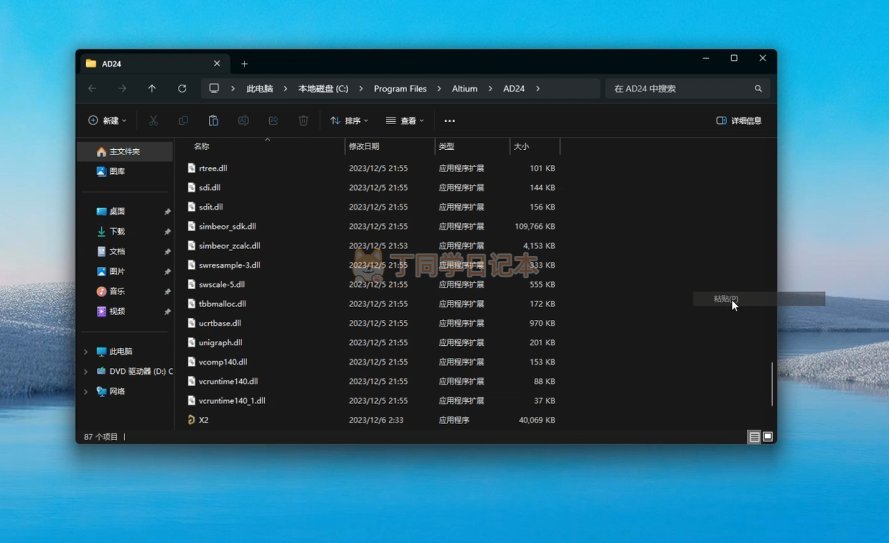Open the 音乐 music folder in sidebar
Screen dimensions: 889x543
click(x=117, y=291)
